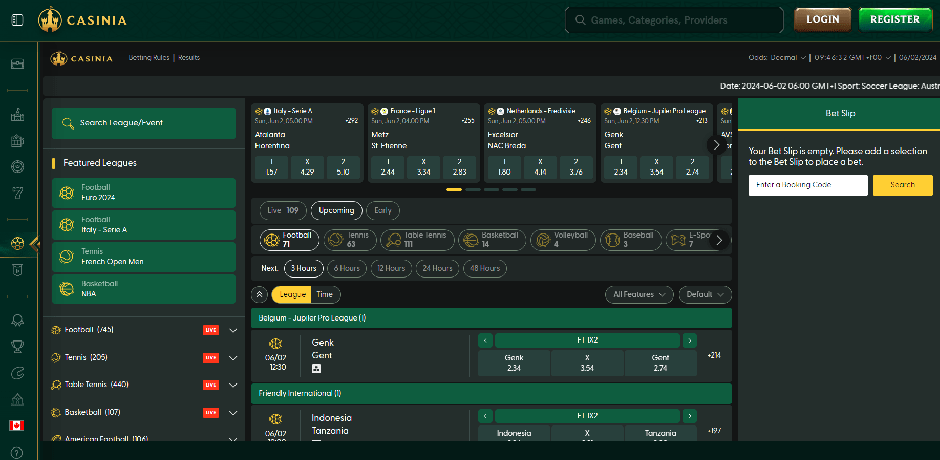This screenshot has height=460, width=940.
Task: Click the REGISTER button
Action: [x=894, y=19]
